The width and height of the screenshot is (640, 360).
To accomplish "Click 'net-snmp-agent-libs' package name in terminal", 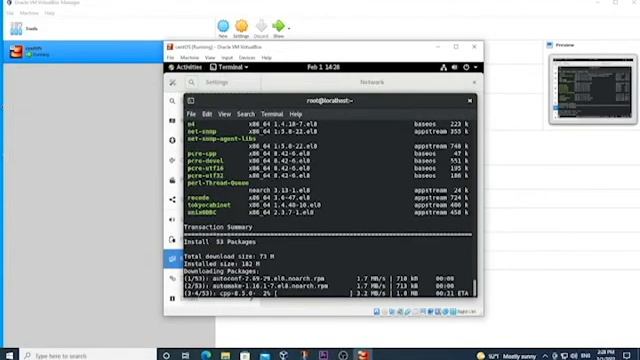I will pos(222,139).
